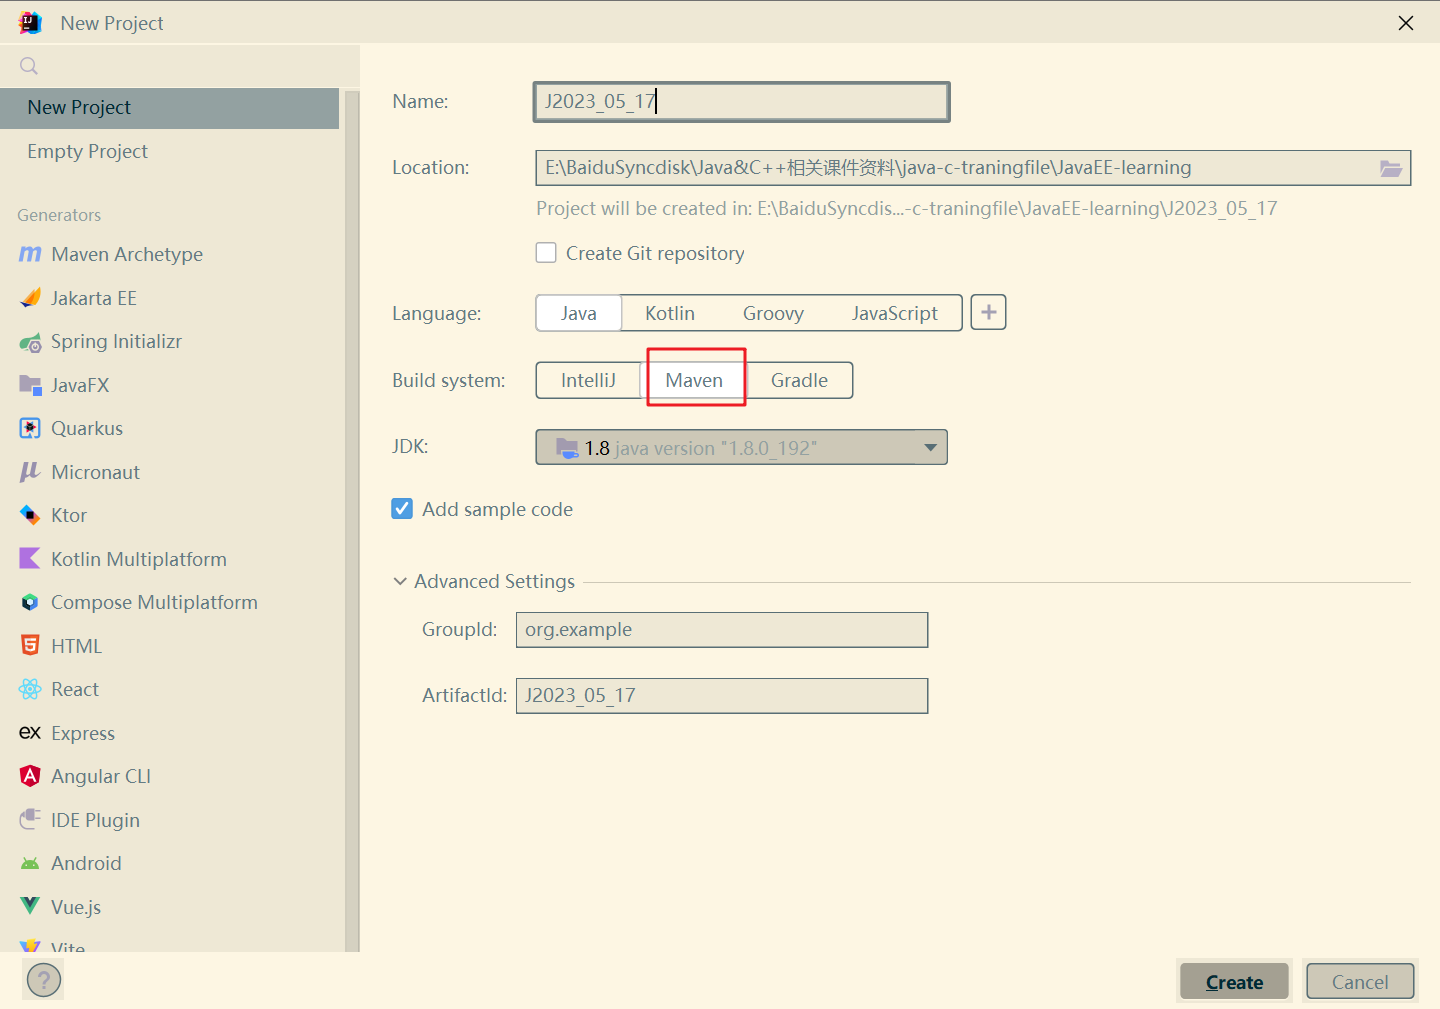
Task: Uncheck Add sample code checkbox
Action: pyautogui.click(x=402, y=509)
